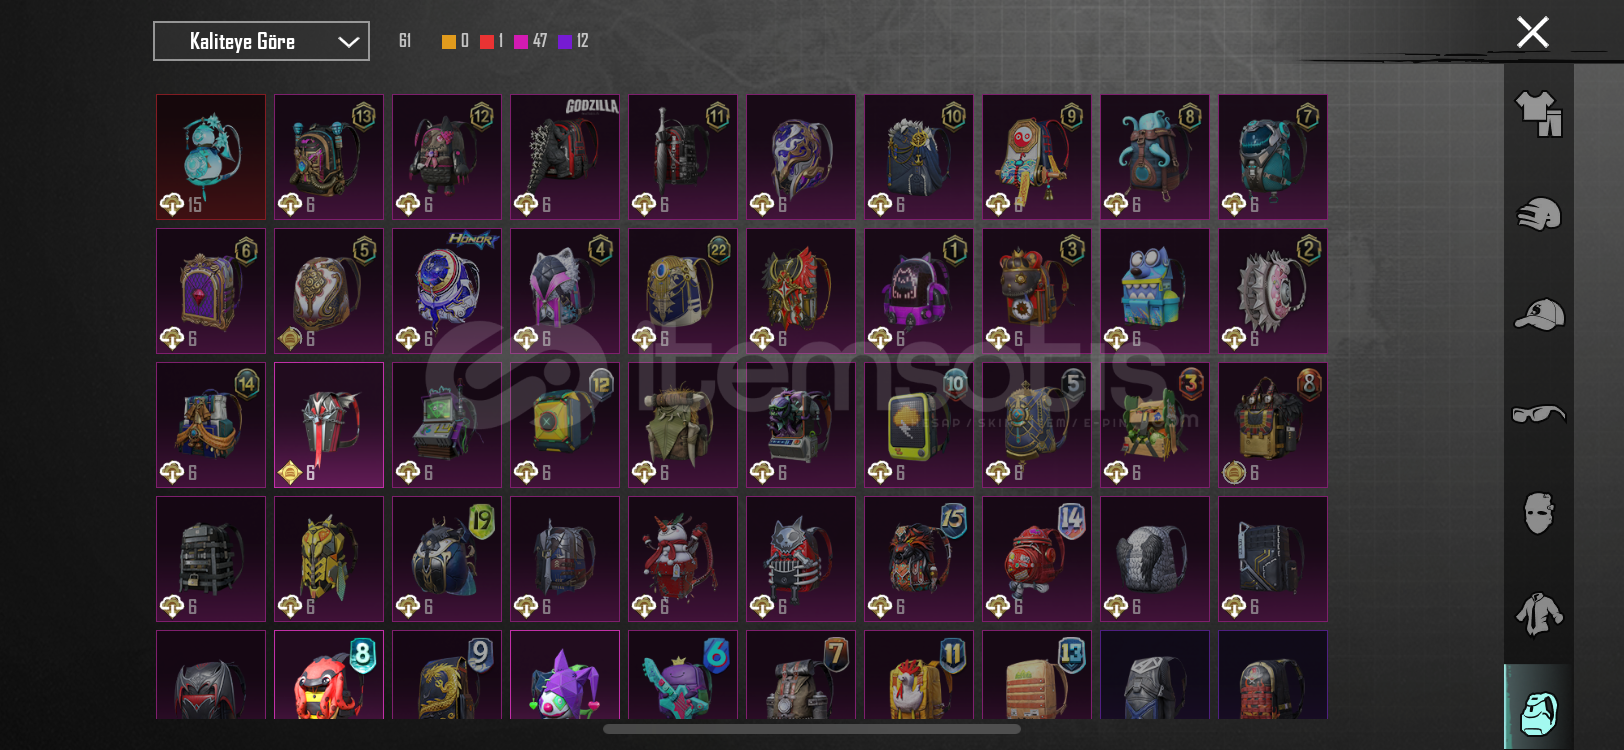Select the red mythic gourd backpack
This screenshot has width=1624, height=750.
[211, 157]
